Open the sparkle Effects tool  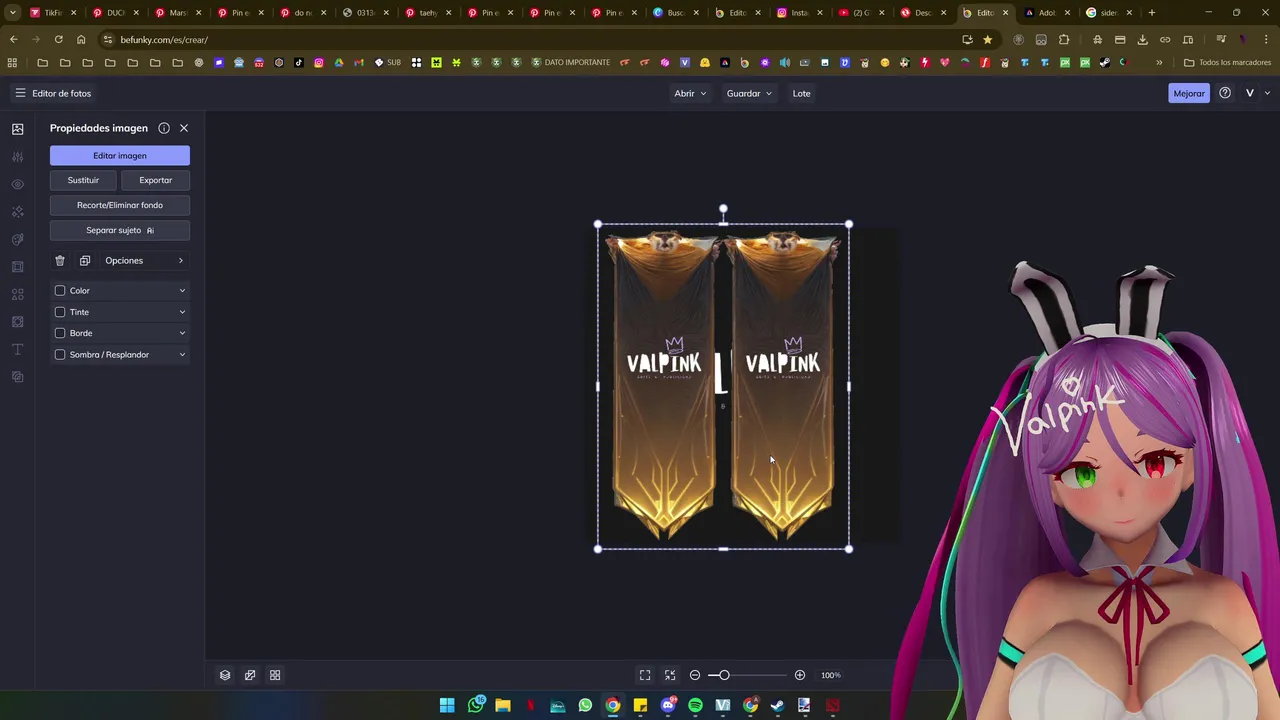[17, 212]
